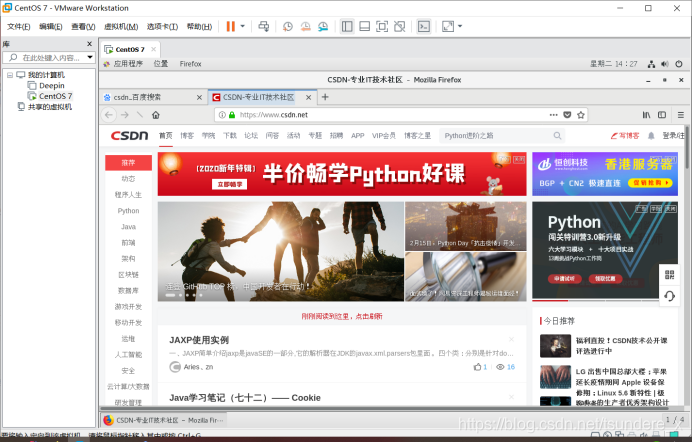Save page to Pocket icon
Screen dimensions: 692x443
tap(567, 115)
